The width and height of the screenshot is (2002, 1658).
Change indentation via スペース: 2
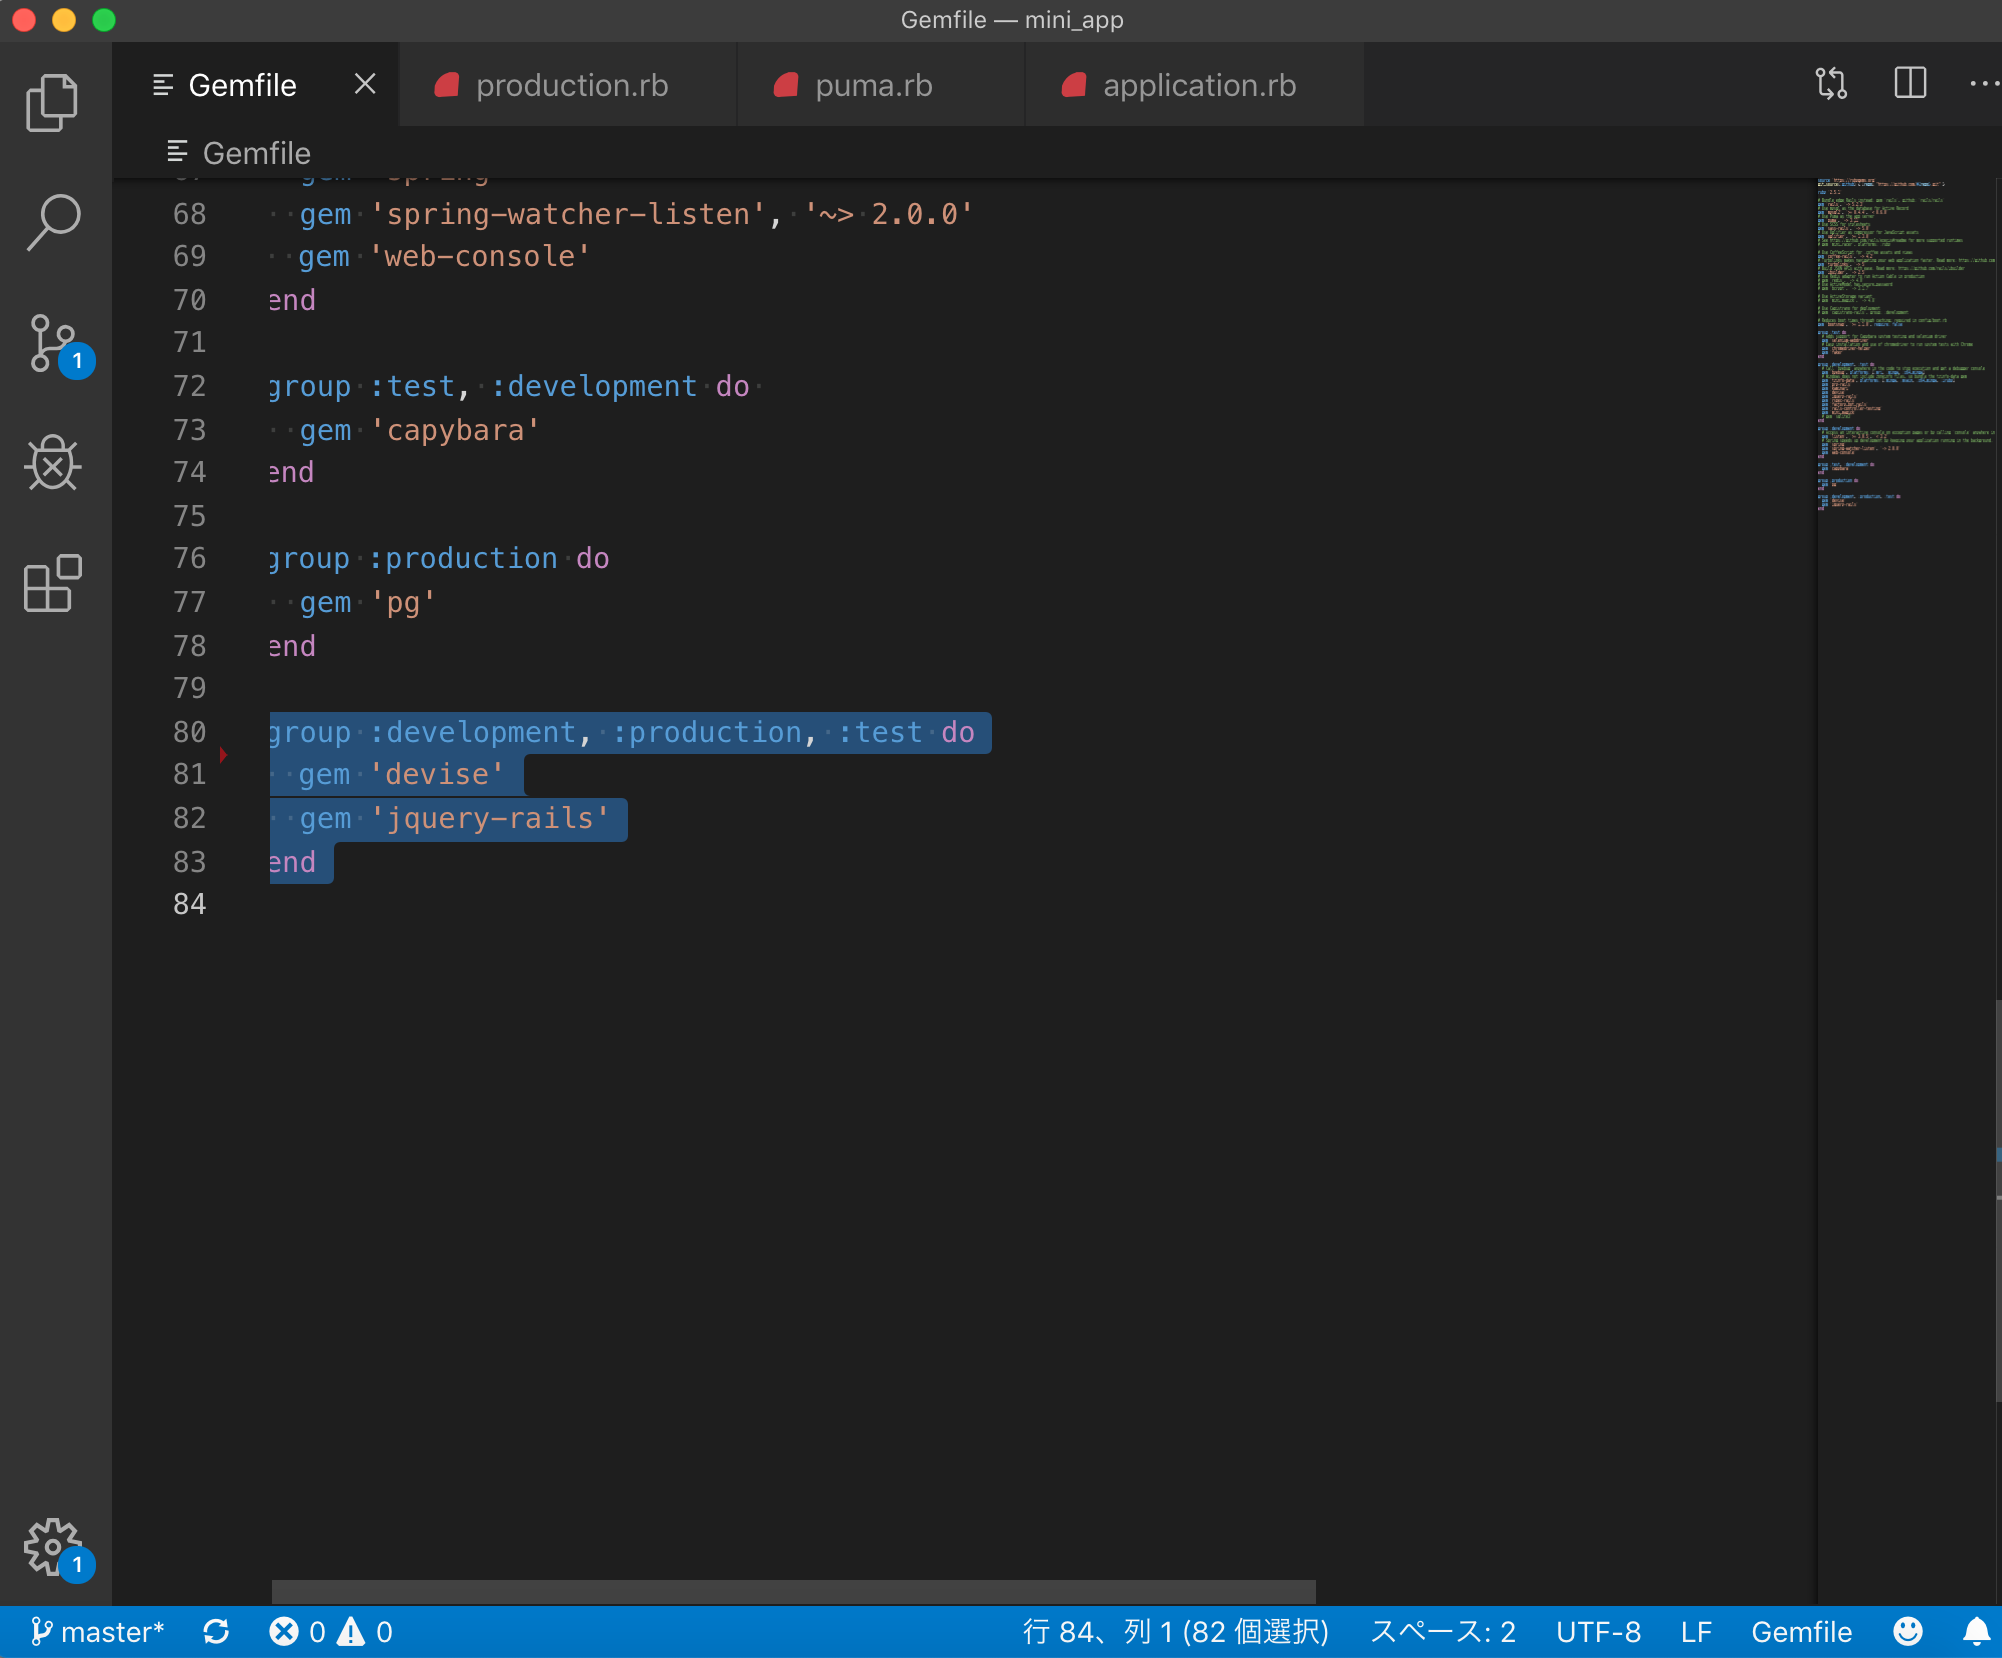1442,1632
